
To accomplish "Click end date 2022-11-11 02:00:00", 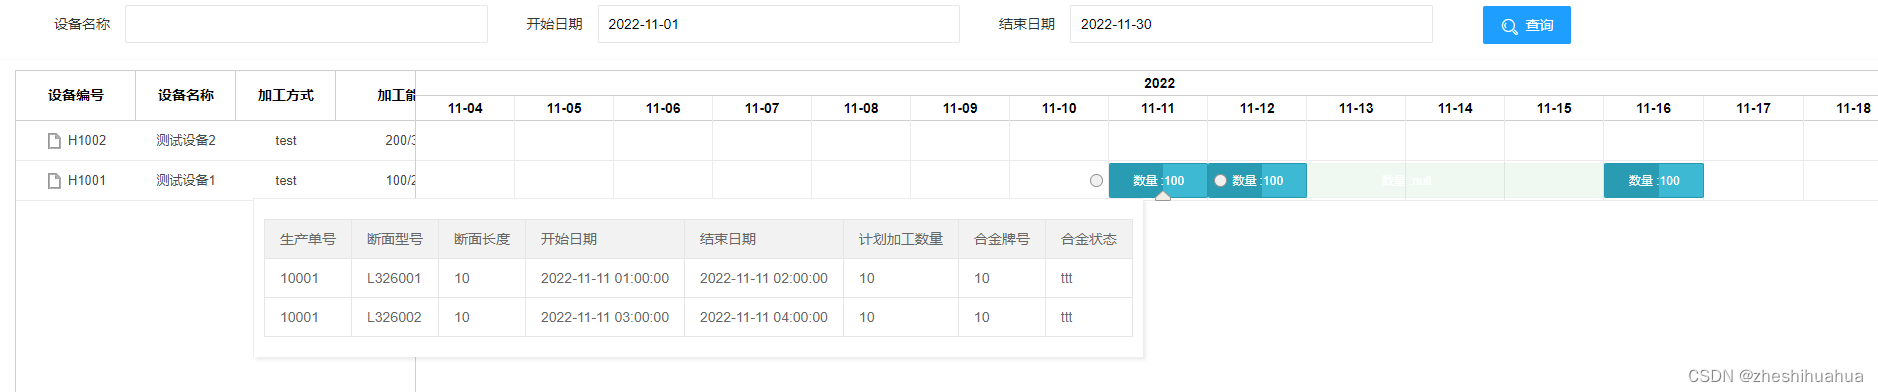I will coord(764,279).
